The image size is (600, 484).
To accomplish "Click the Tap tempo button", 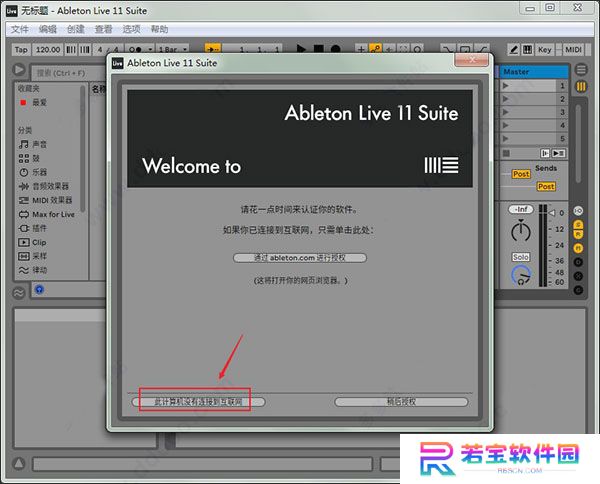I will pyautogui.click(x=21, y=49).
